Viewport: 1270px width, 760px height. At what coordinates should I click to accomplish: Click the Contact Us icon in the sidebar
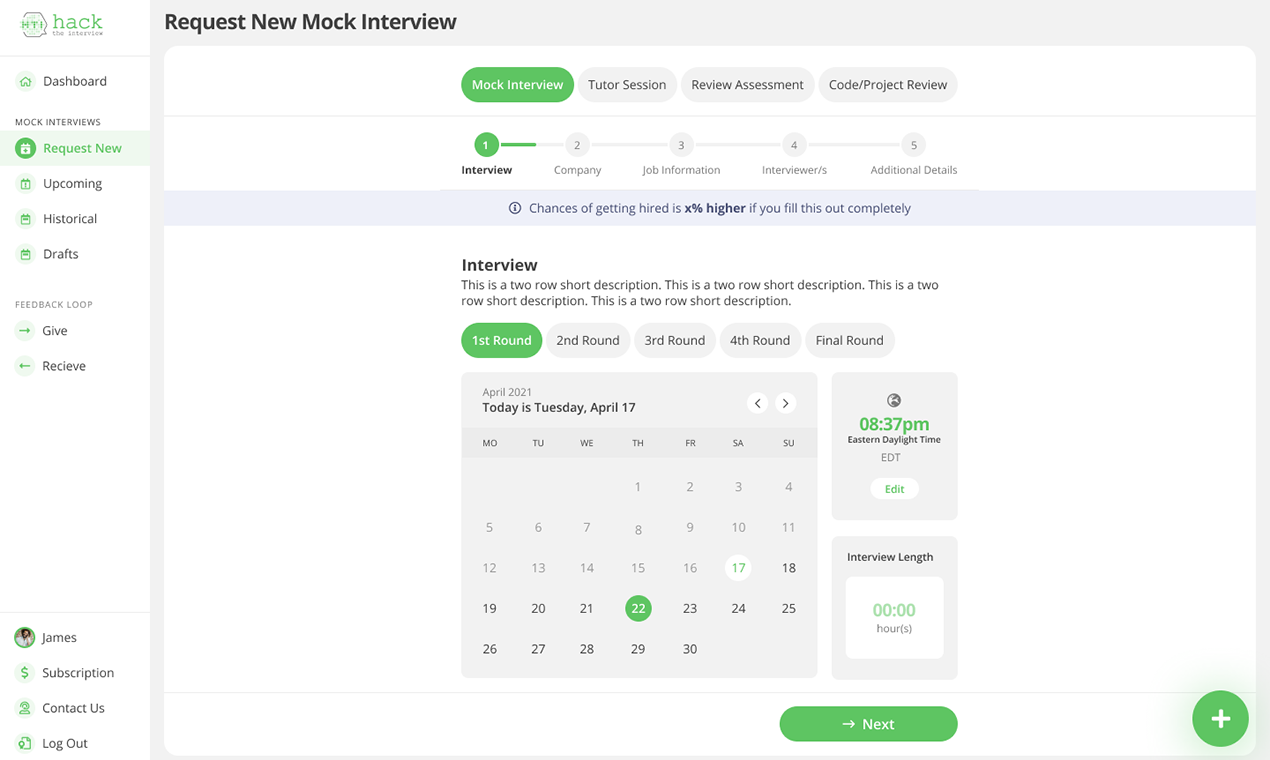click(23, 707)
